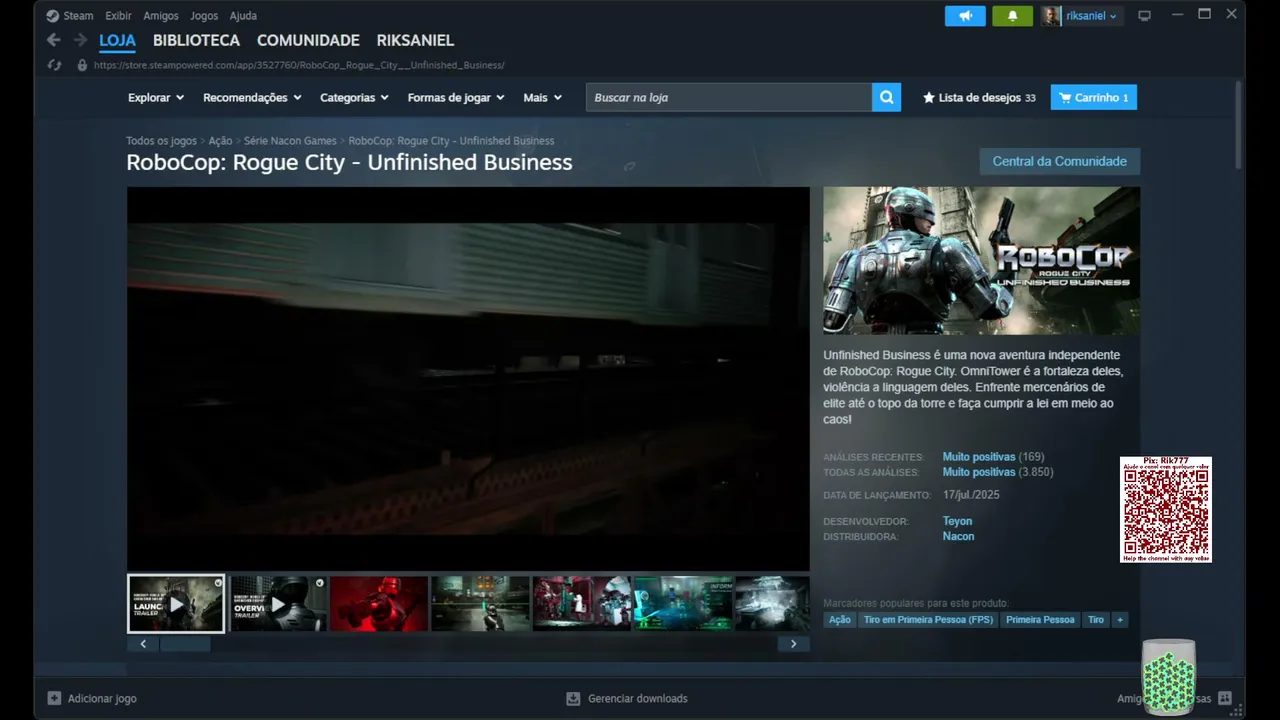Open Central da Comunidade
Viewport: 1280px width, 720px height.
(1060, 161)
